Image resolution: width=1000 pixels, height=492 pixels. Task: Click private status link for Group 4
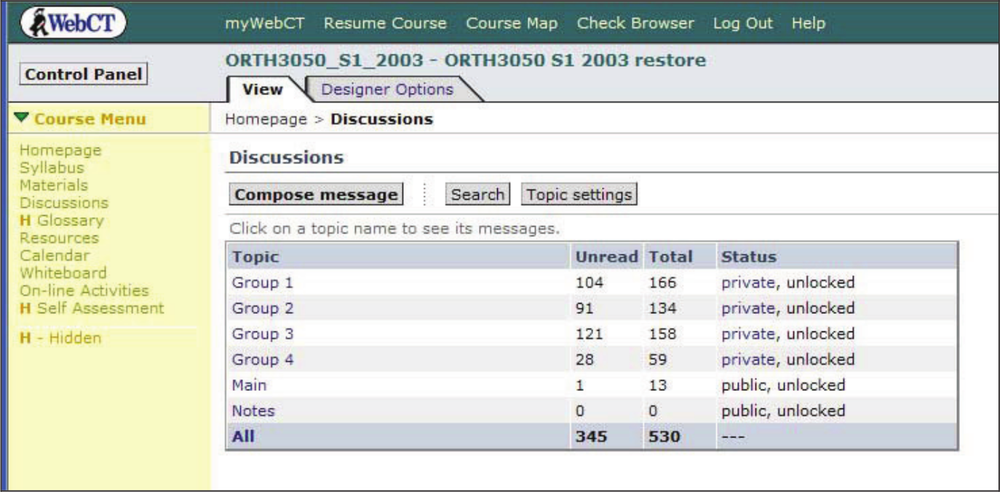748,360
